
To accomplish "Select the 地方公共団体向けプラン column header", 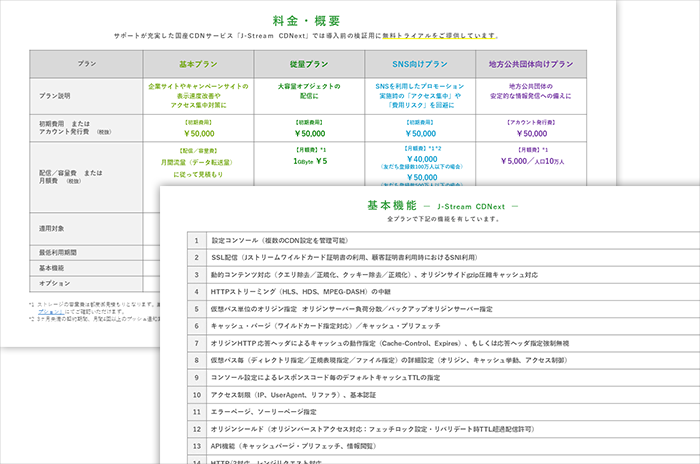I will (531, 64).
